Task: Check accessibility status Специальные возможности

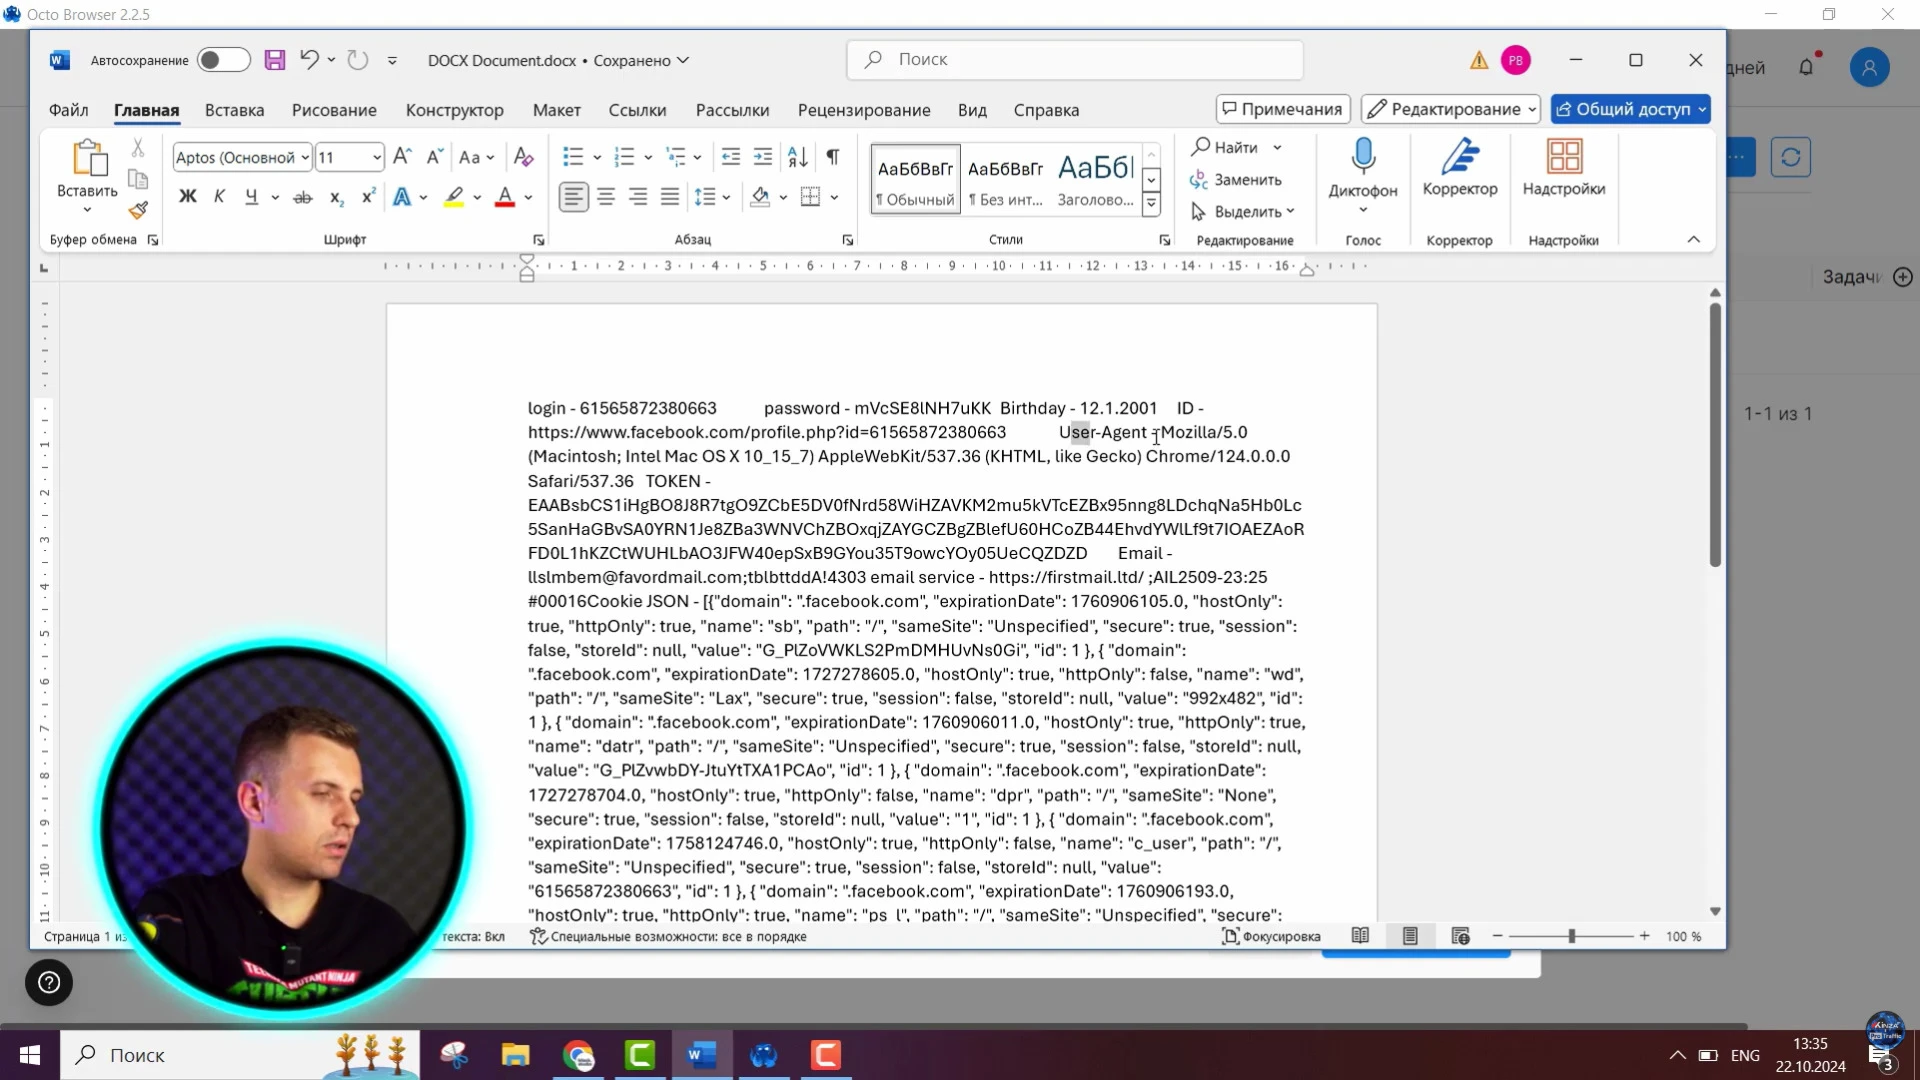Action: (668, 937)
